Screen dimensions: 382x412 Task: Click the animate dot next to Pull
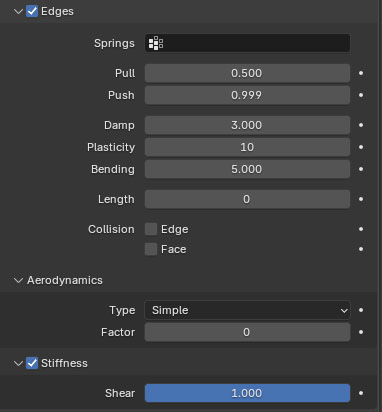coord(361,73)
